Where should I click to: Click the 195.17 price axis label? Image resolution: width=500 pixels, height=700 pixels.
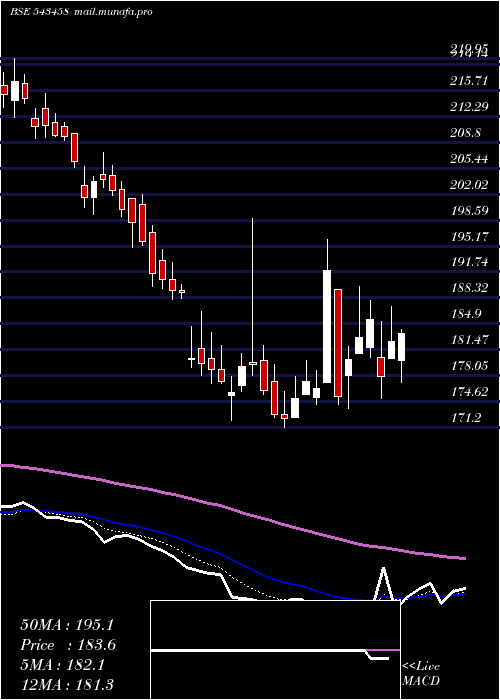pyautogui.click(x=470, y=236)
